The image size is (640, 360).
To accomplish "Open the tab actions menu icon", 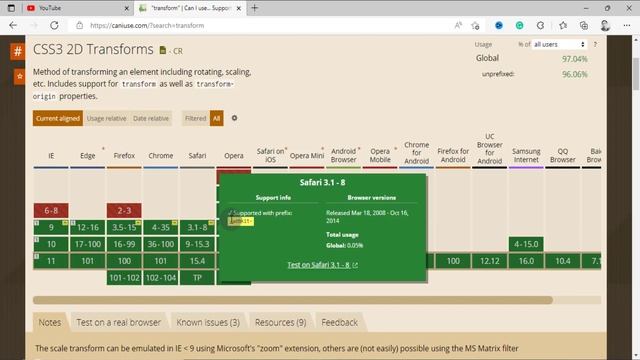I will [x=11, y=8].
